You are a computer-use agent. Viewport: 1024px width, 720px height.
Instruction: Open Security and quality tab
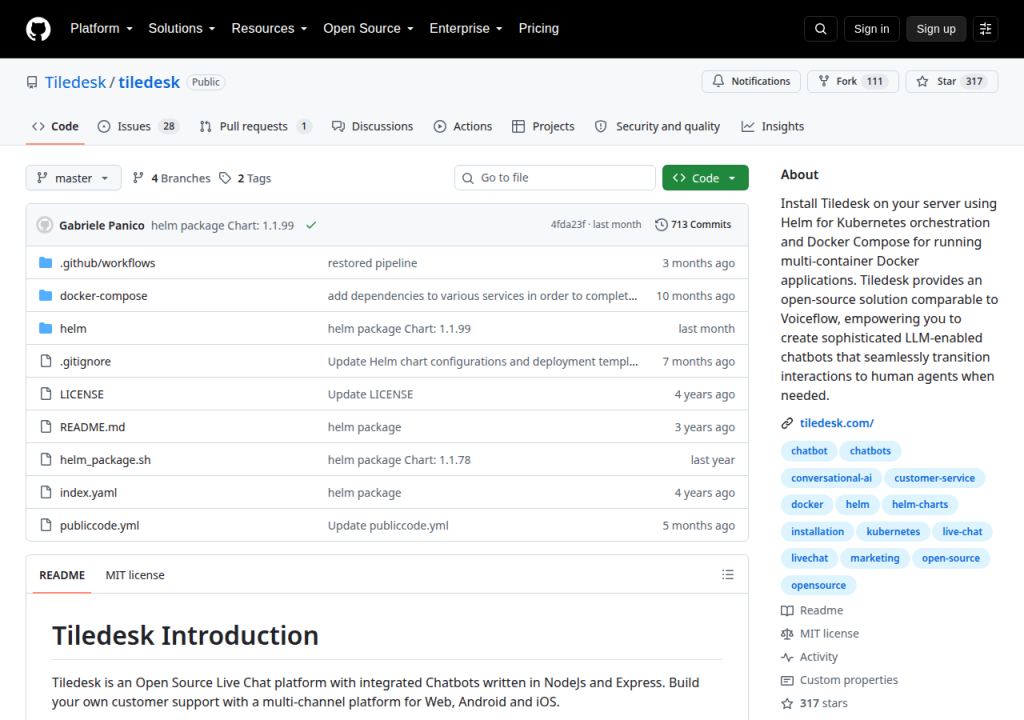pos(658,127)
